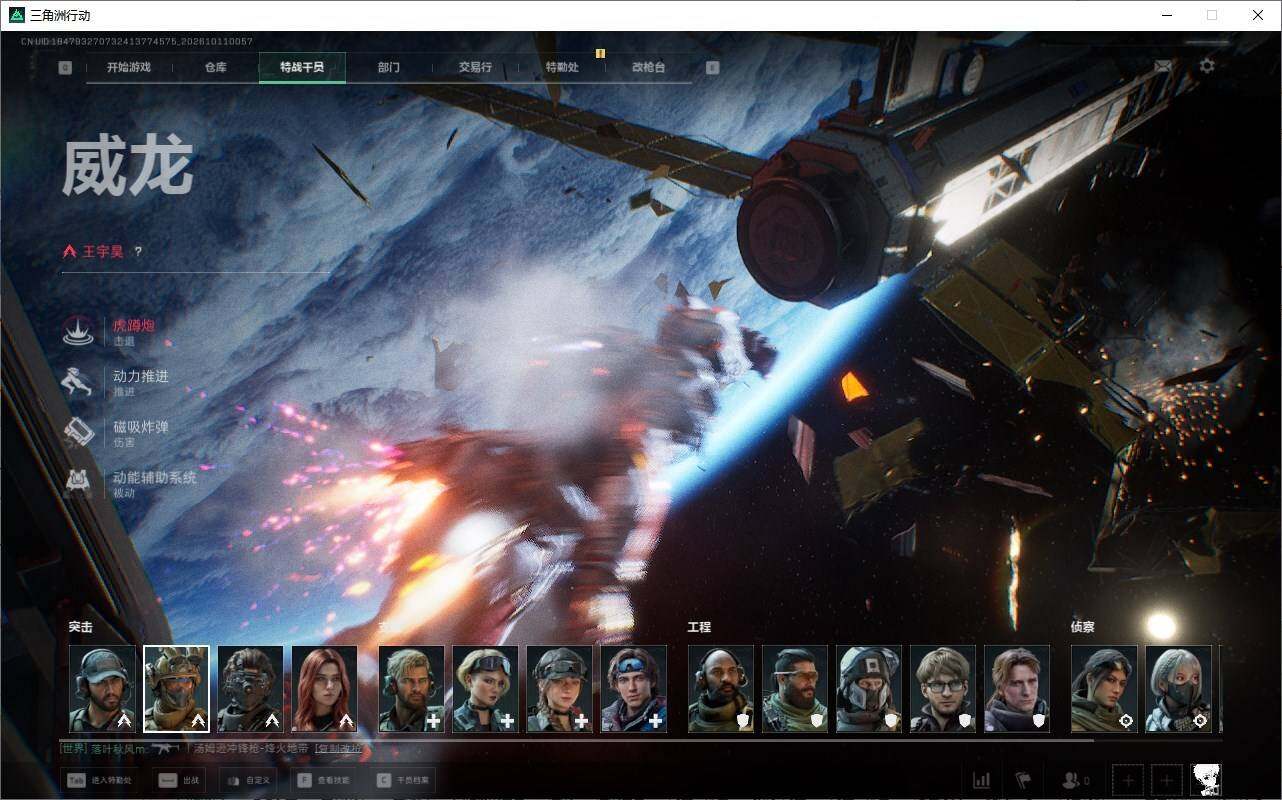Select the bald engineer operator with headset
This screenshot has height=800, width=1282.
(721, 689)
